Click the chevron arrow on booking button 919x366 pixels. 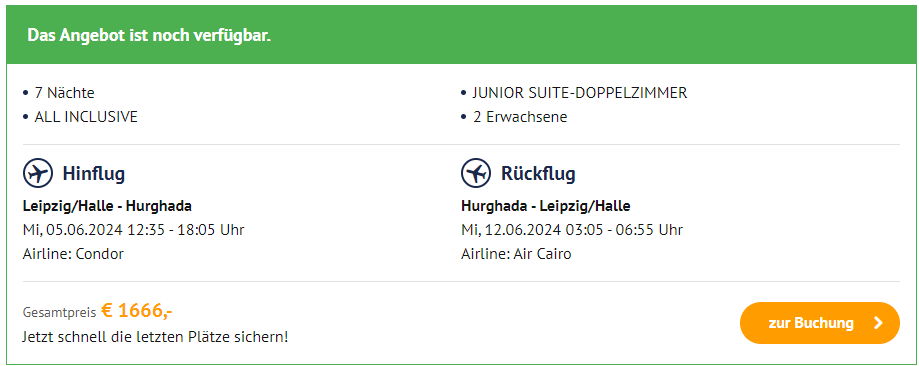pos(878,323)
